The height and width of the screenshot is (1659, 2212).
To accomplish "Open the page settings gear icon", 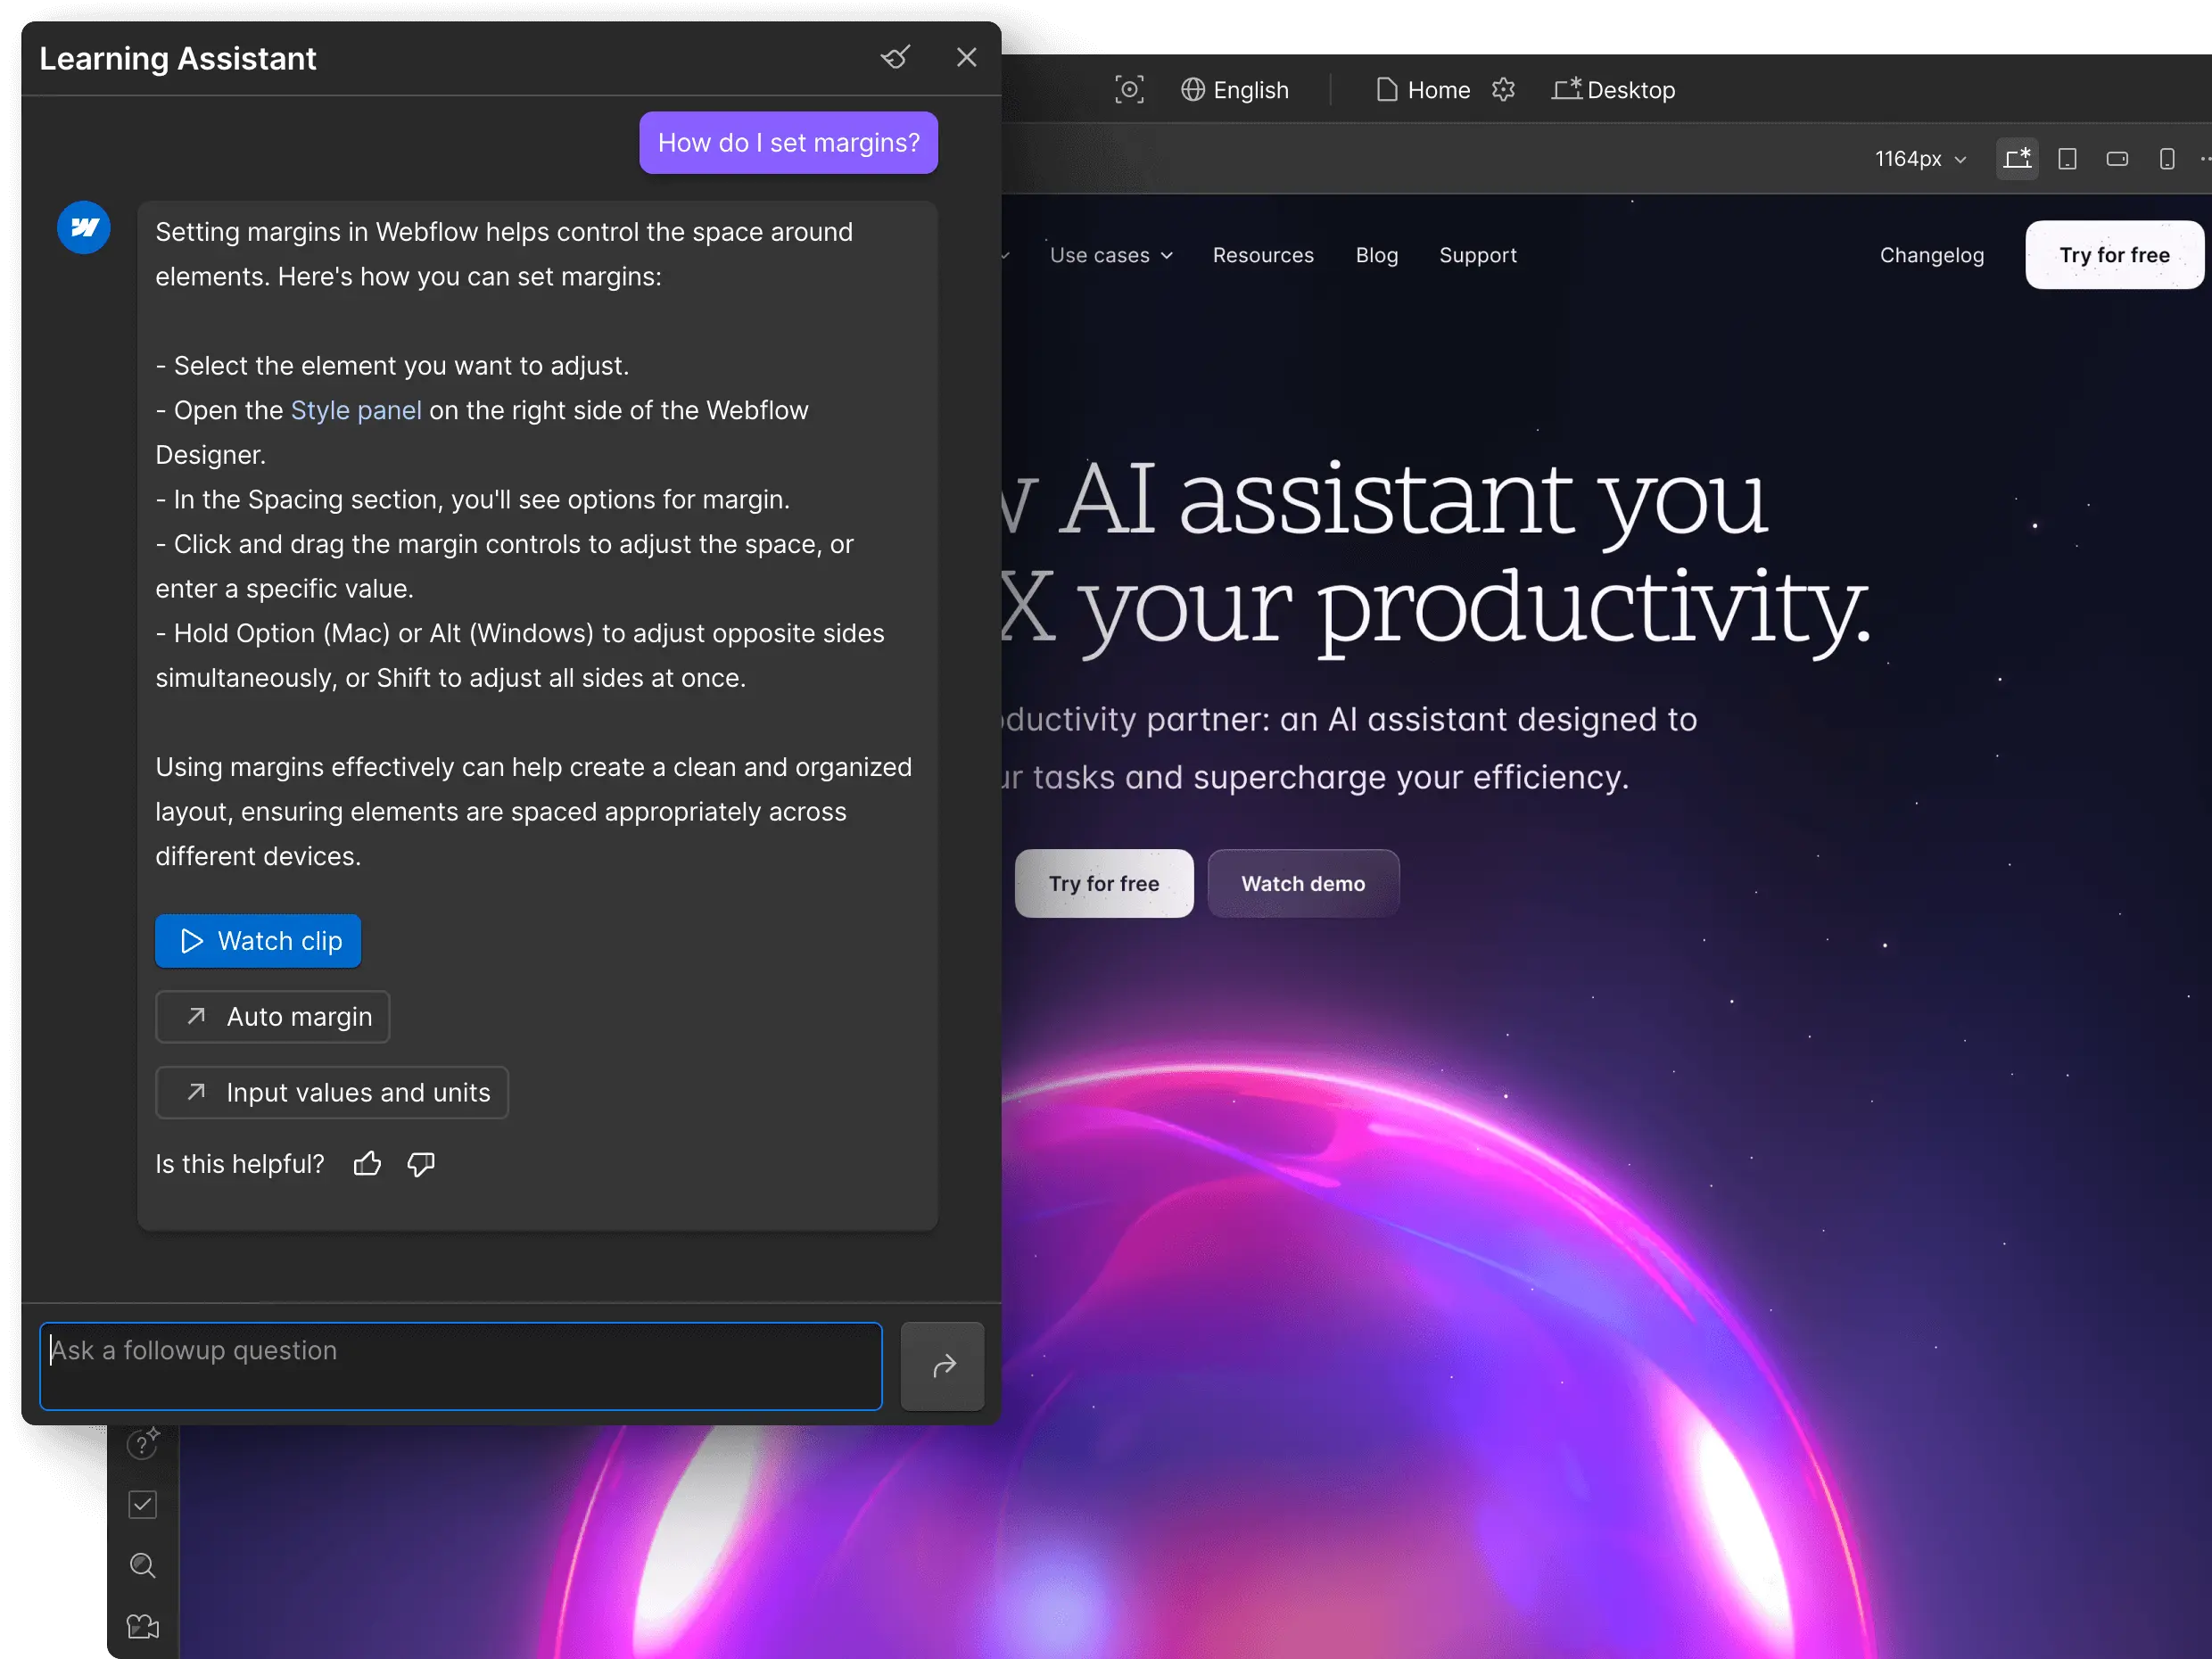I will coord(1503,90).
